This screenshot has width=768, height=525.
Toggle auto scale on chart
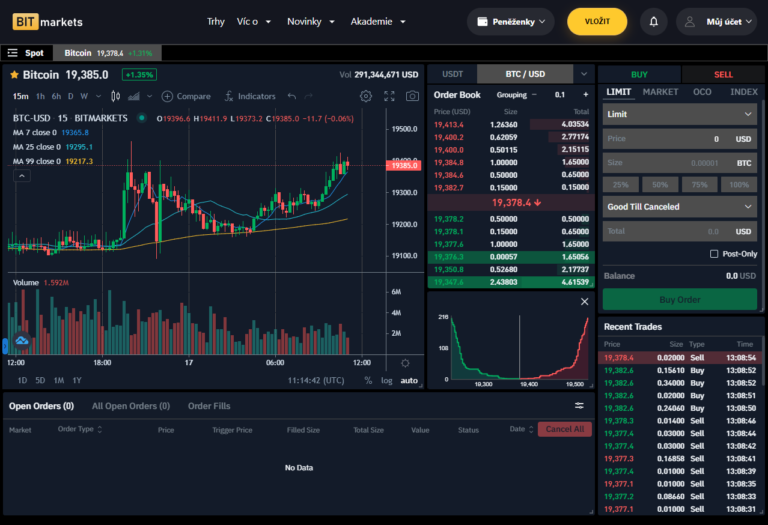click(409, 381)
